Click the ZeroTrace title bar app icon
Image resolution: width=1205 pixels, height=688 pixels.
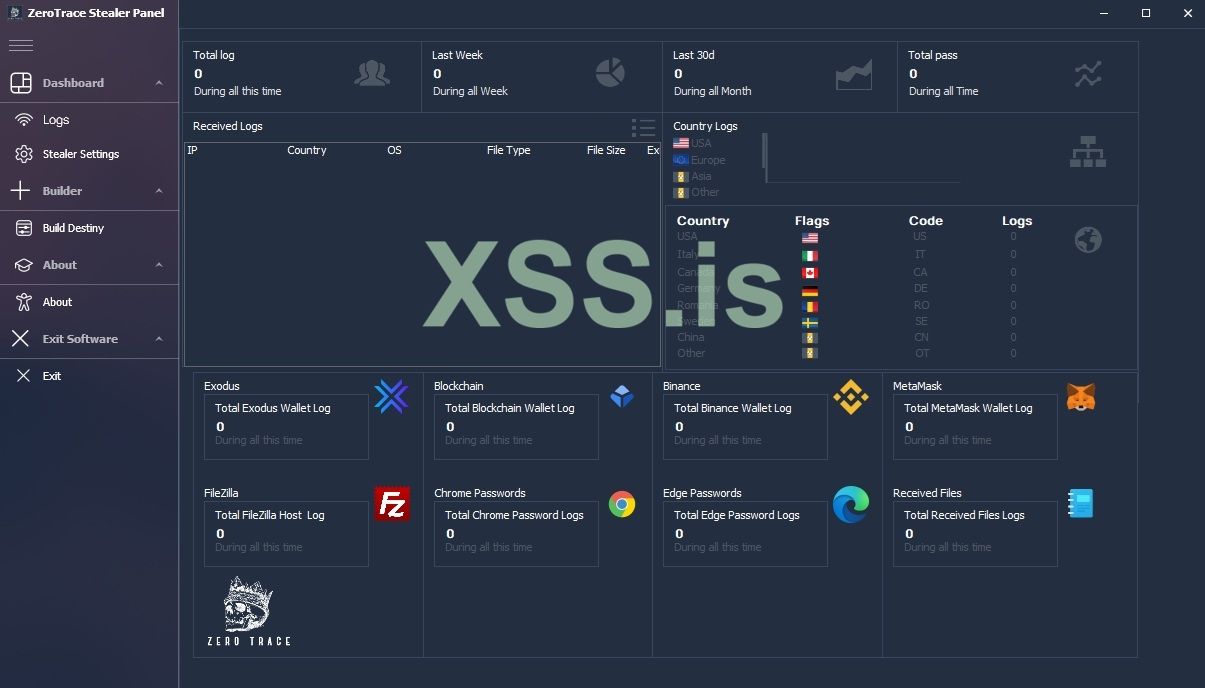(15, 12)
